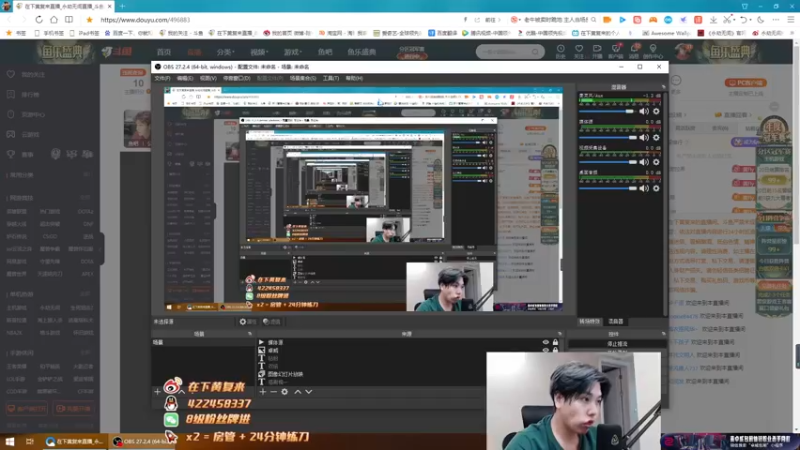Screen dimensions: 800x450
Task: Open a new browser tab
Action: (x=122, y=6)
